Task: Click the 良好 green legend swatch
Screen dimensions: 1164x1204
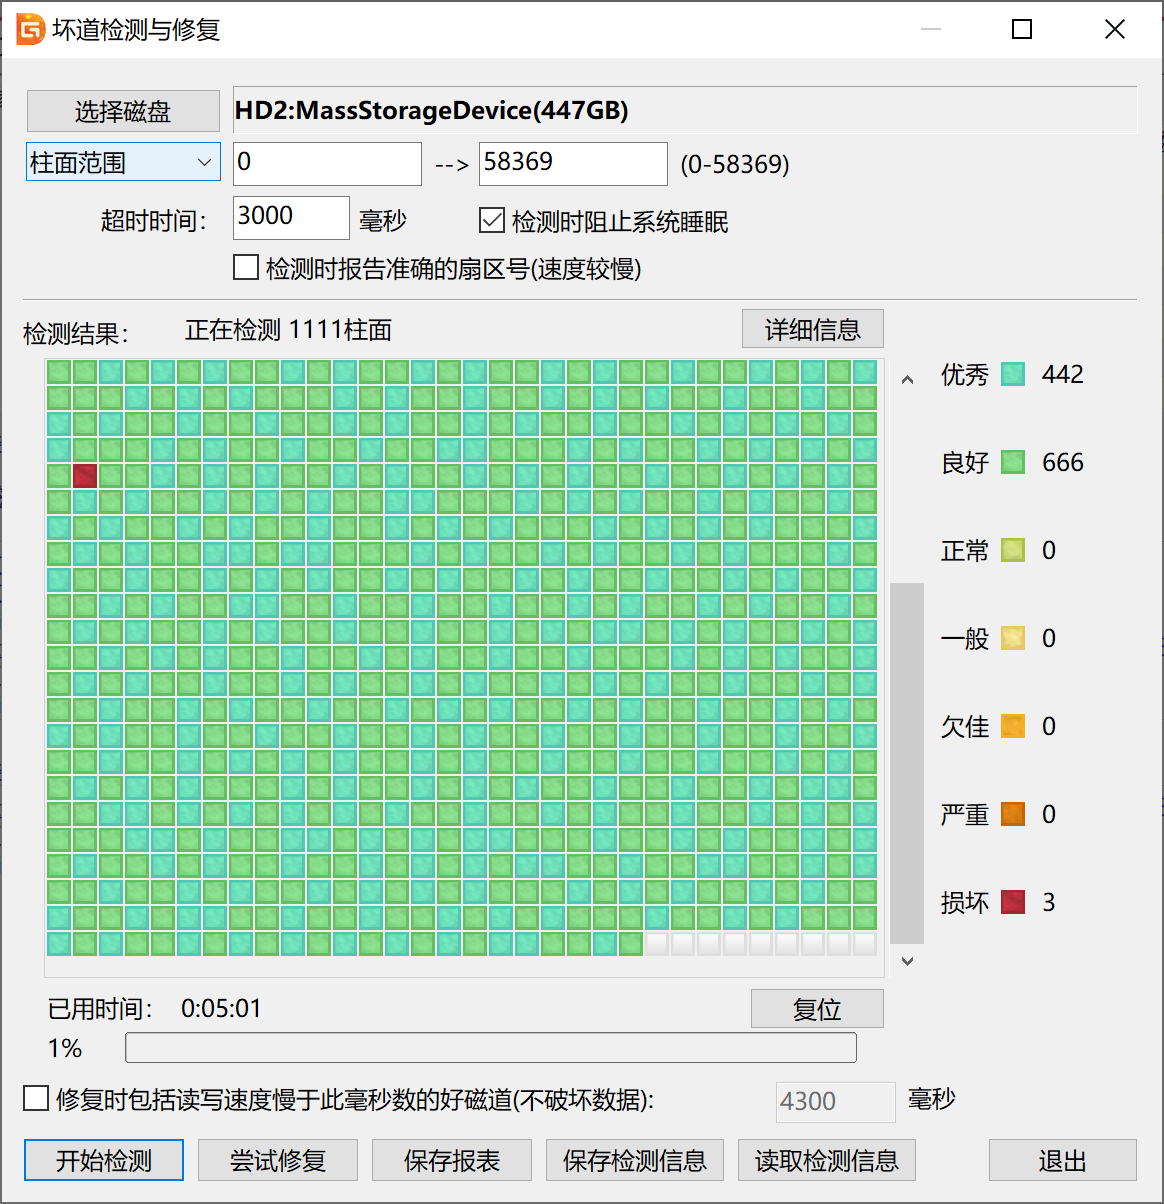Action: pos(1013,463)
